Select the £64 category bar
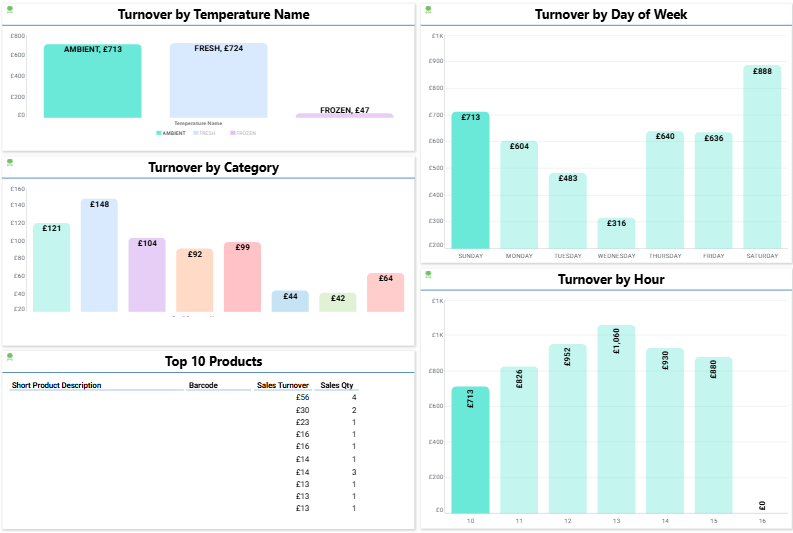Screen dimensions: 793x533 [385, 292]
